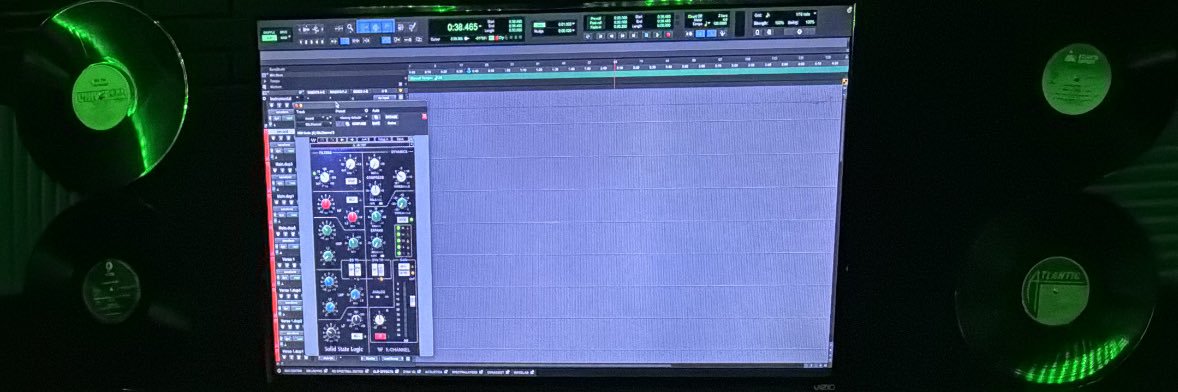Click the Go to End transport button

tap(633, 35)
